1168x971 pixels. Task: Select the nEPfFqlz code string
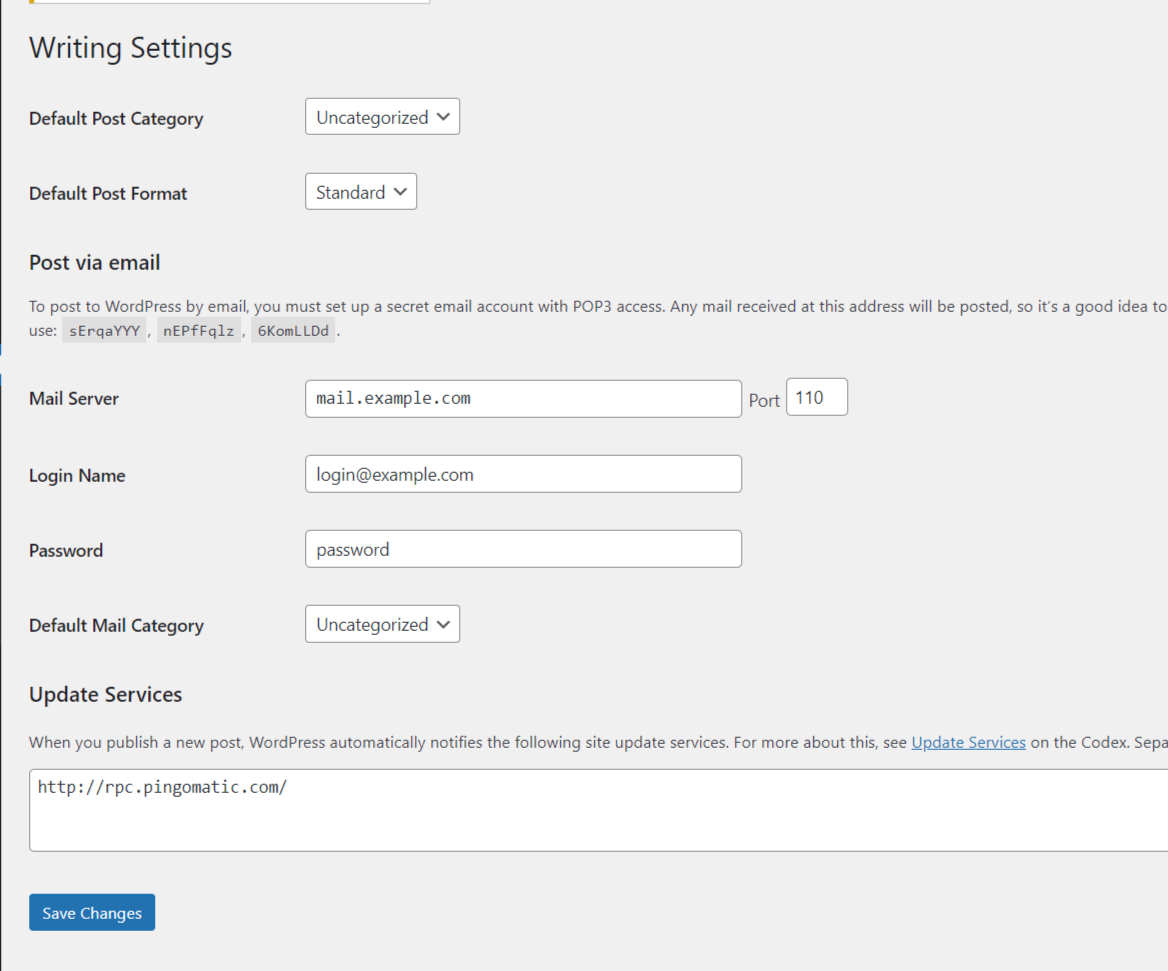199,331
